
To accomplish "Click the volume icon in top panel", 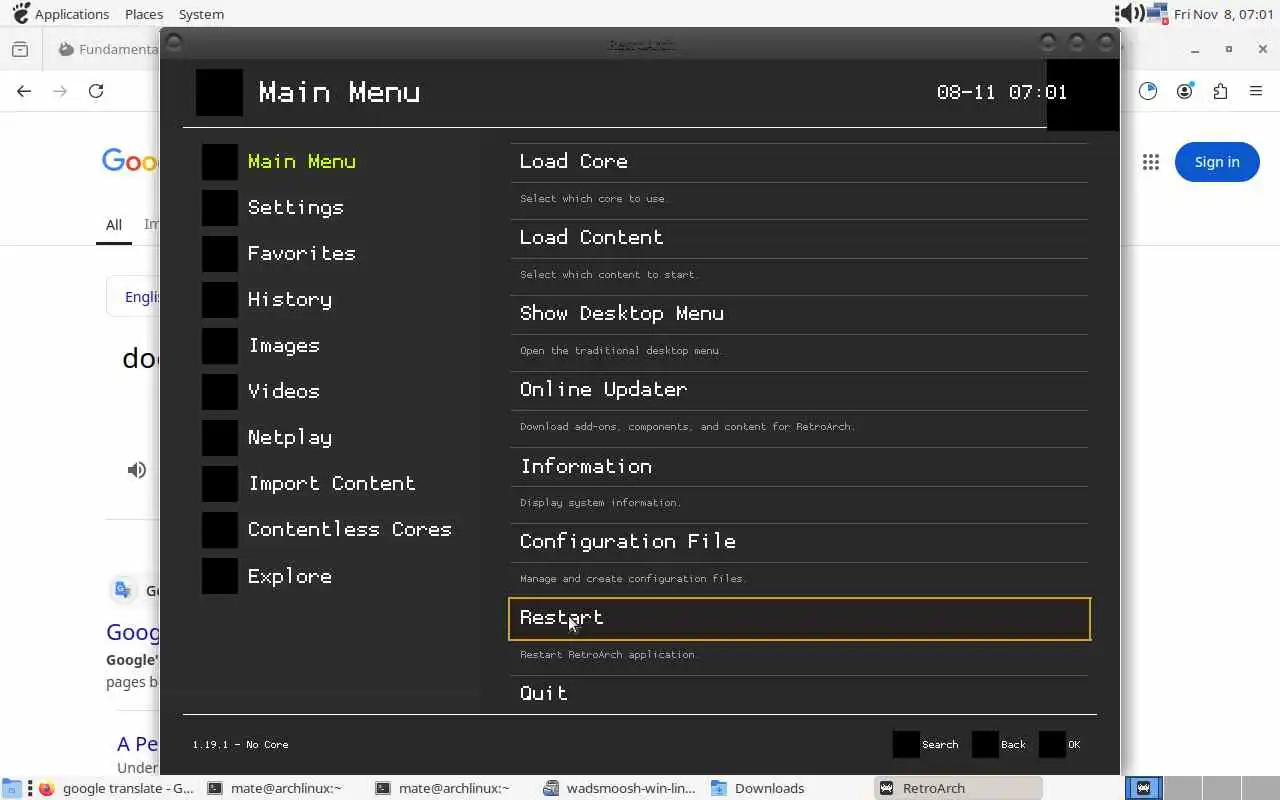I will coord(1129,13).
